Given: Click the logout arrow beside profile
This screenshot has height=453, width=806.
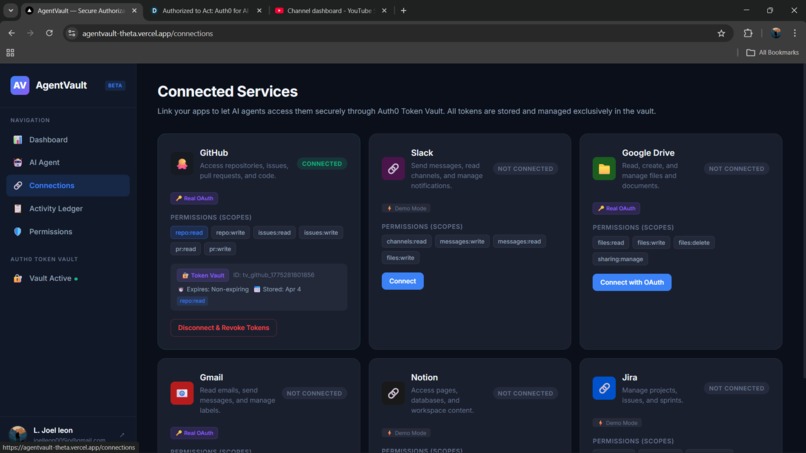Looking at the screenshot, I should (x=122, y=435).
